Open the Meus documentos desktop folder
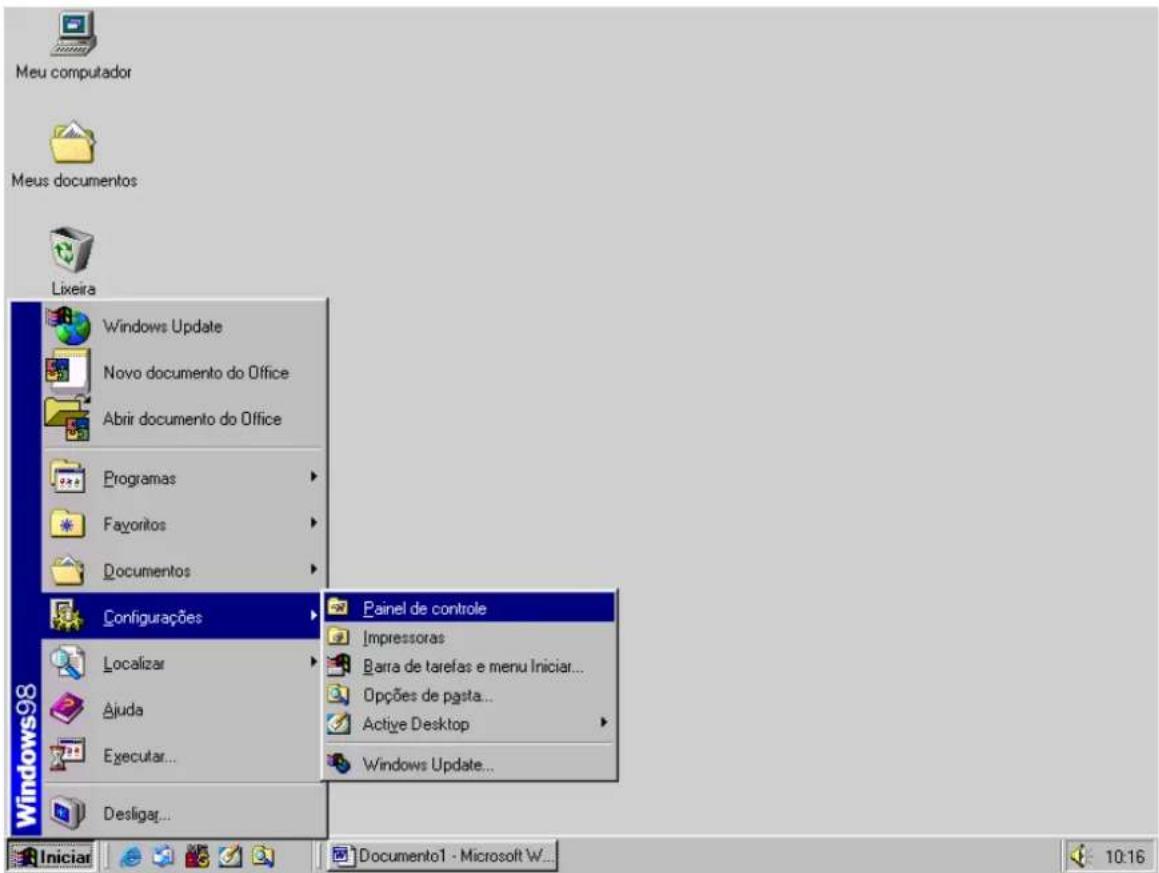 click(73, 153)
